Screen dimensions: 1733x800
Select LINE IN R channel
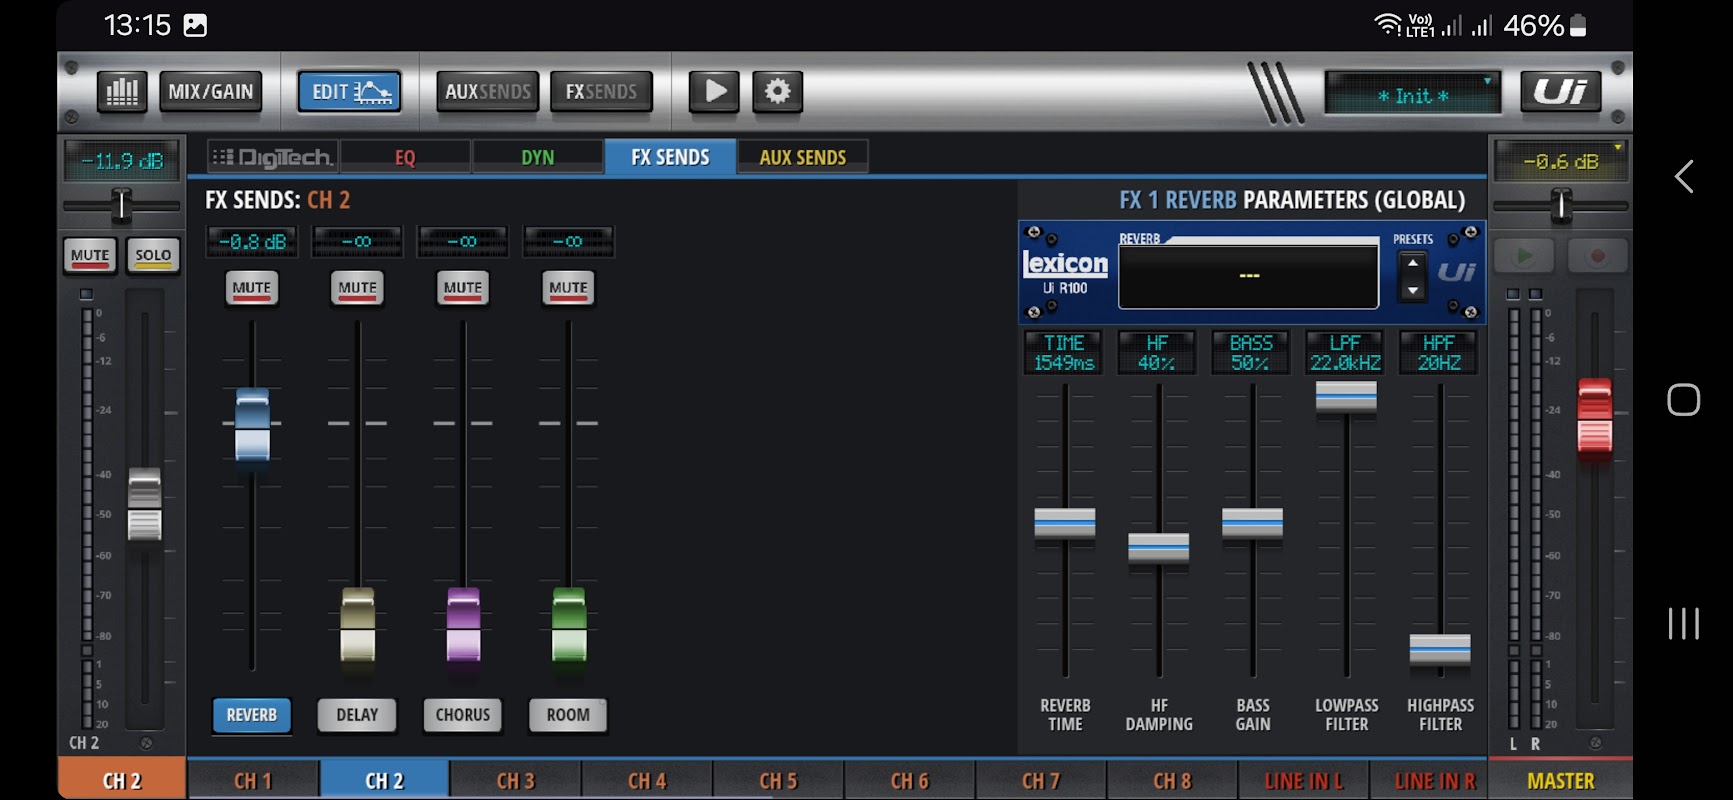1435,781
